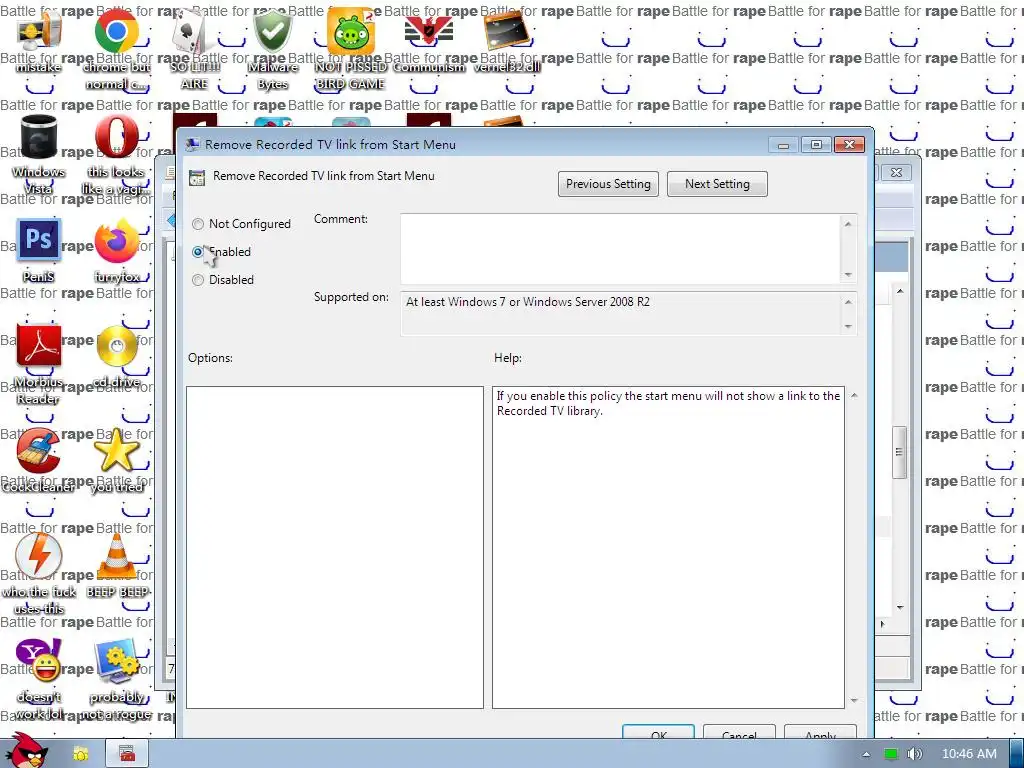Open the pinned yellow taskbar icon
This screenshot has height=768, width=1024.
81,754
